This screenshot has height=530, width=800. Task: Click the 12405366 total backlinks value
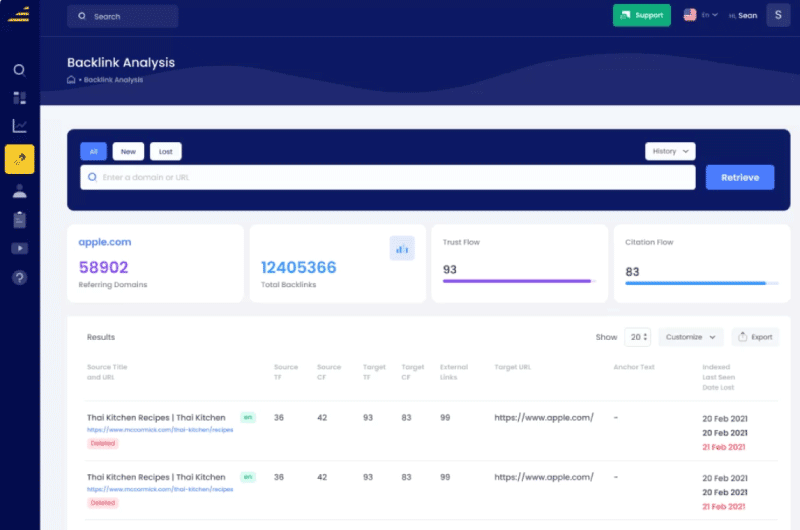(298, 267)
